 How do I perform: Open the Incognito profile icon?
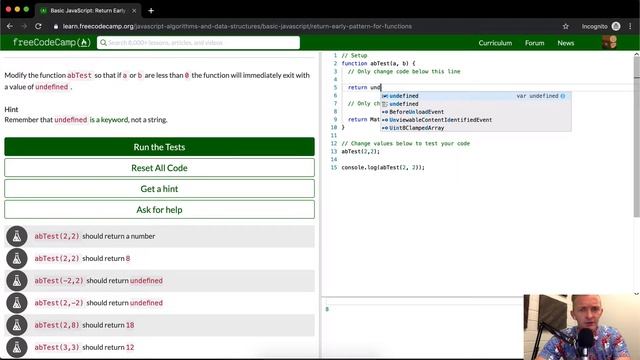coord(616,26)
